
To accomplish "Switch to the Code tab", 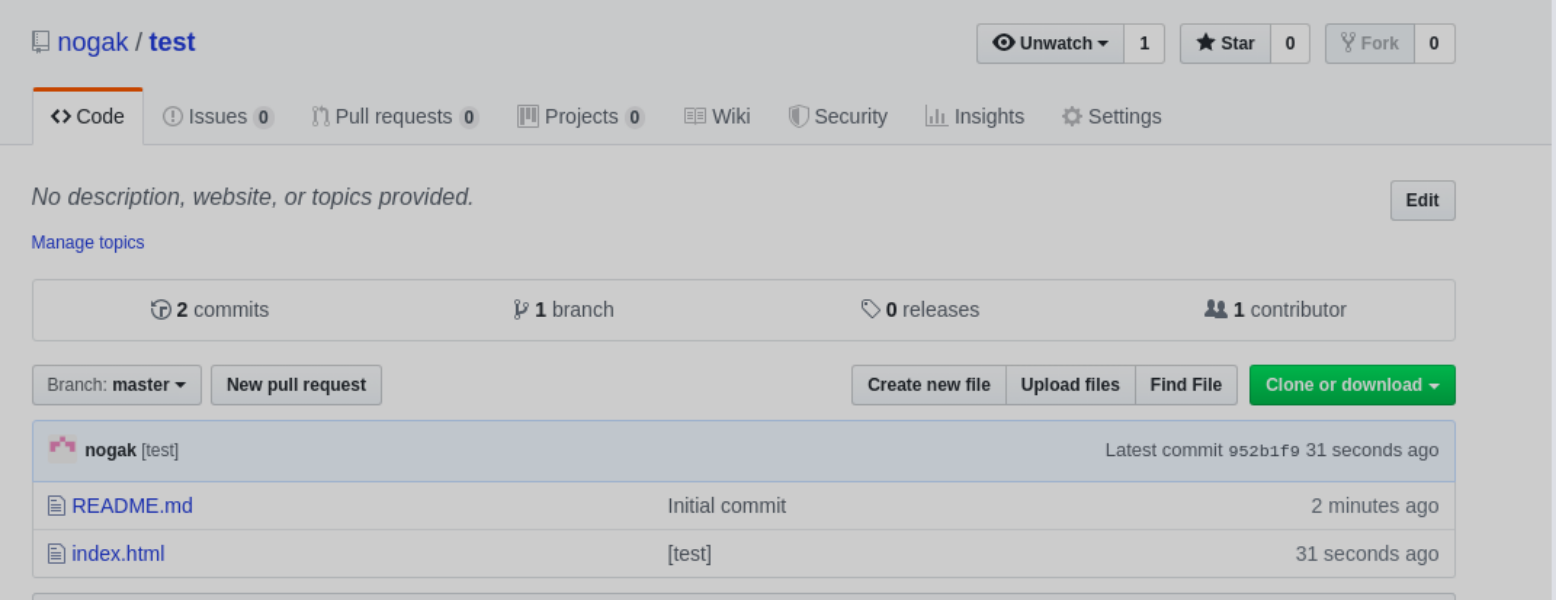I will click(88, 117).
